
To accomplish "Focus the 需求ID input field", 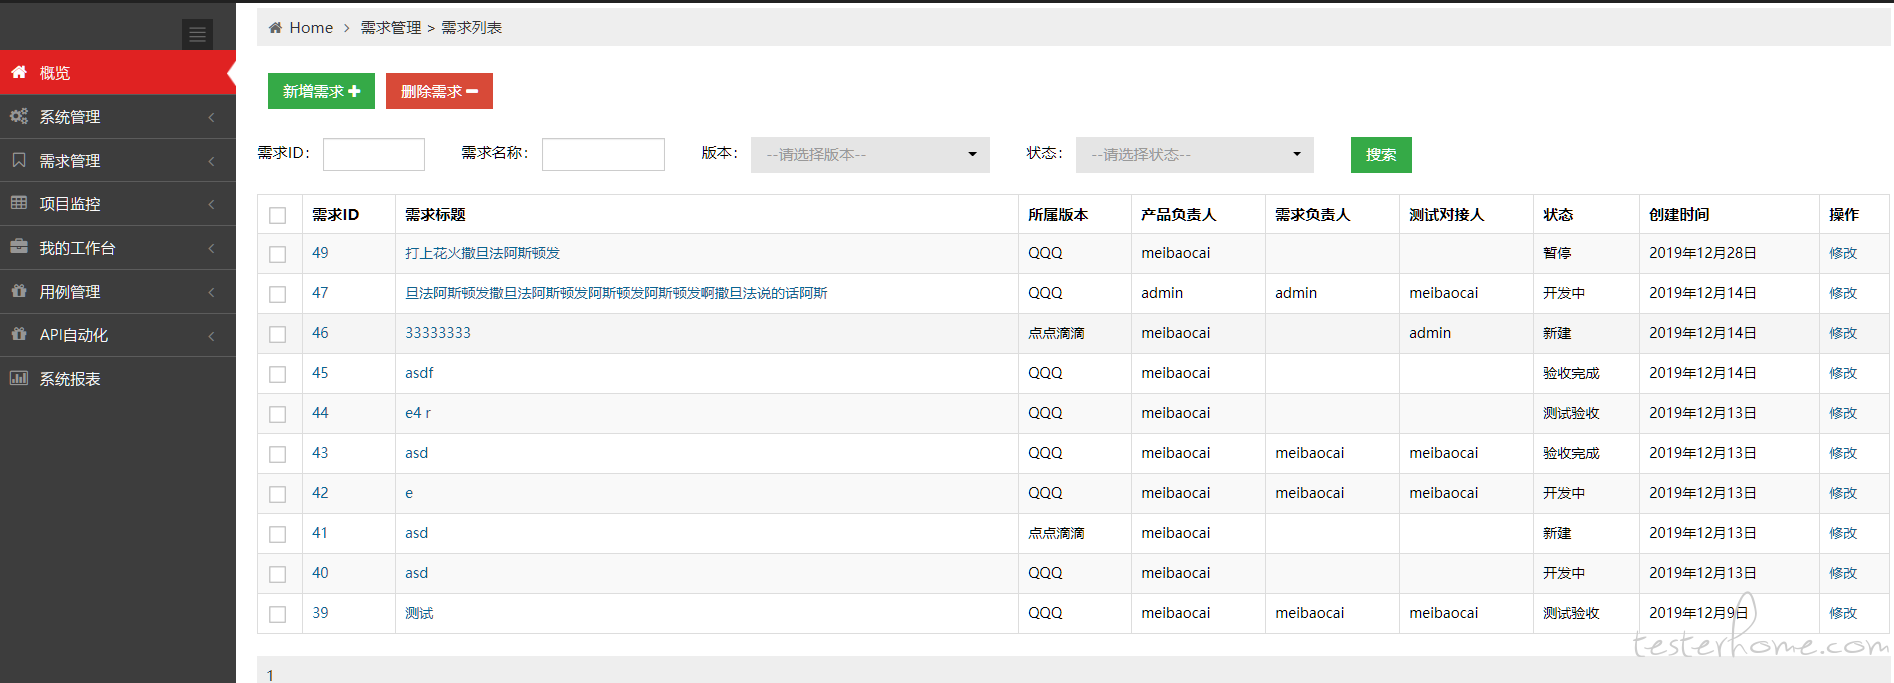I will 374,154.
